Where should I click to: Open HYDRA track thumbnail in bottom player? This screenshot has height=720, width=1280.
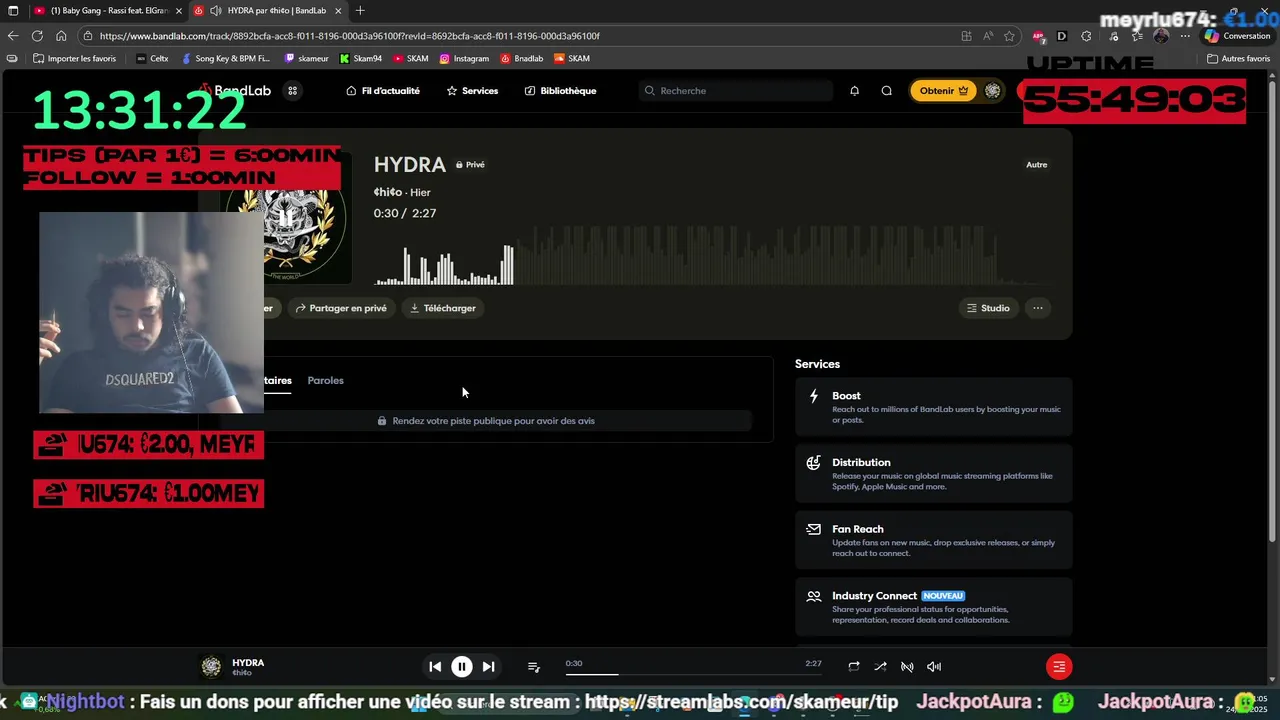coord(211,667)
